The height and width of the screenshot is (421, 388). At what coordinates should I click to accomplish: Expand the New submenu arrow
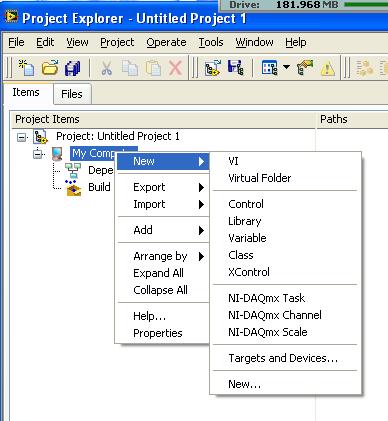pyautogui.click(x=201, y=162)
